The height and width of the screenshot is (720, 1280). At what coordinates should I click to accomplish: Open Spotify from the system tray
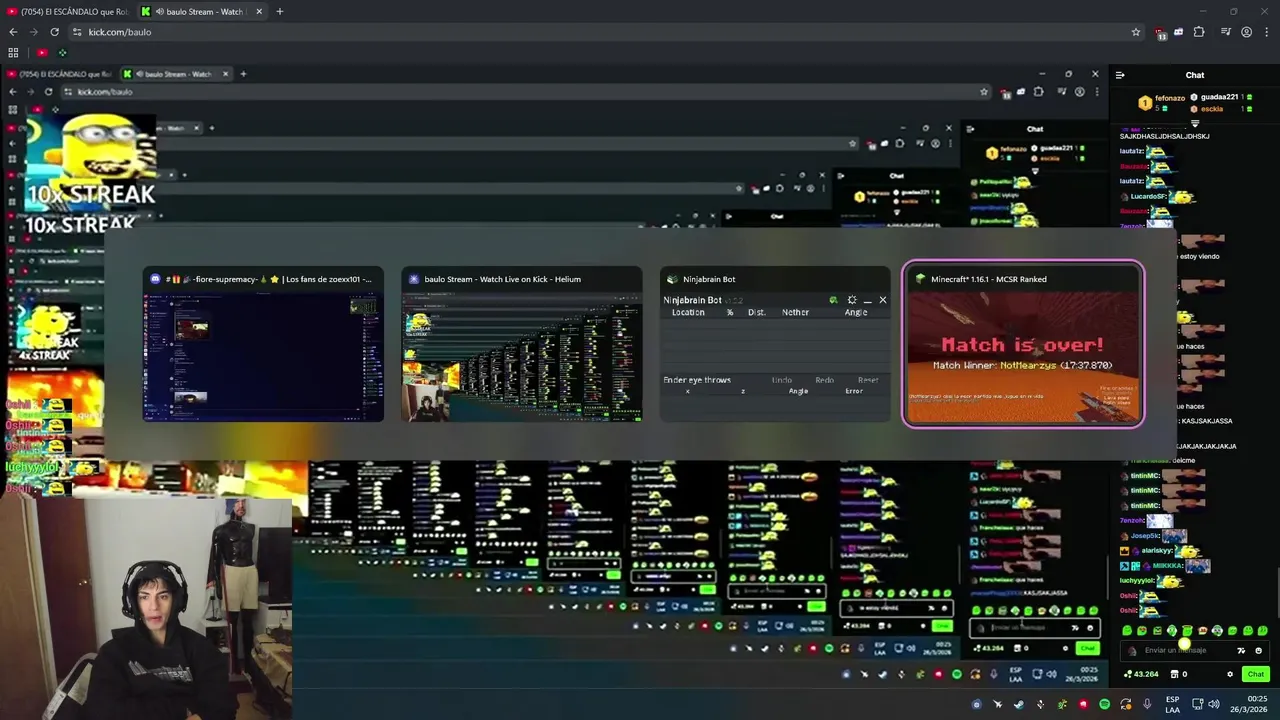click(x=1104, y=704)
